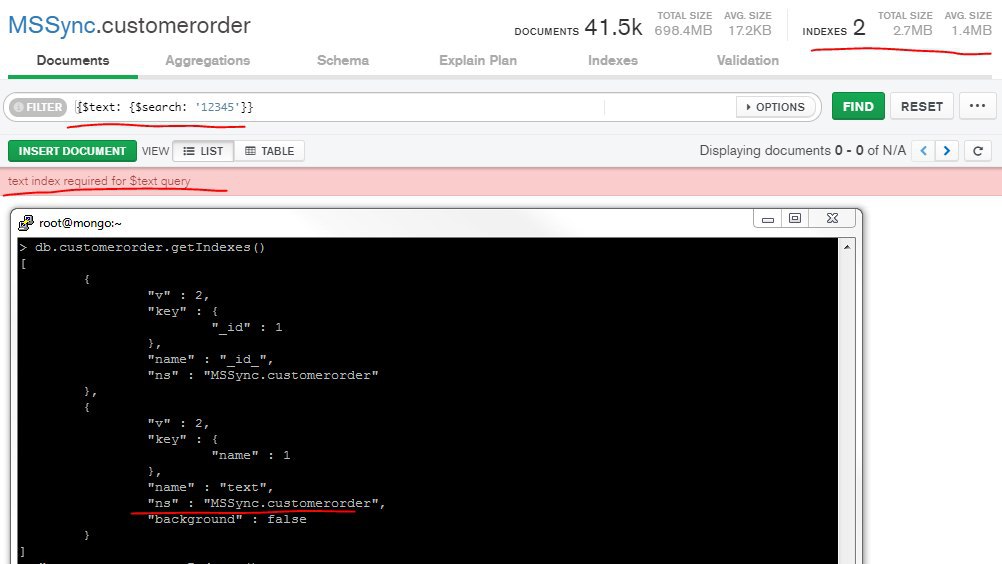Screen dimensions: 1002x564
Task: Click the FILTER label badge
Action: tap(38, 107)
